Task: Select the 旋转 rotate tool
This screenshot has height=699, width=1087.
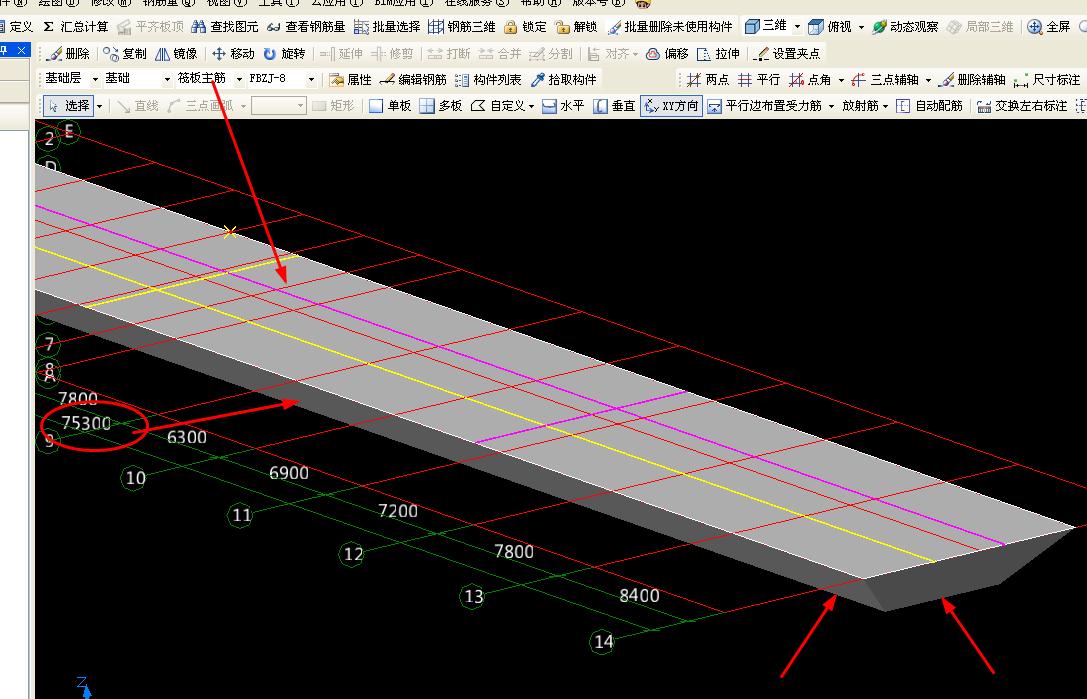Action: 284,53
